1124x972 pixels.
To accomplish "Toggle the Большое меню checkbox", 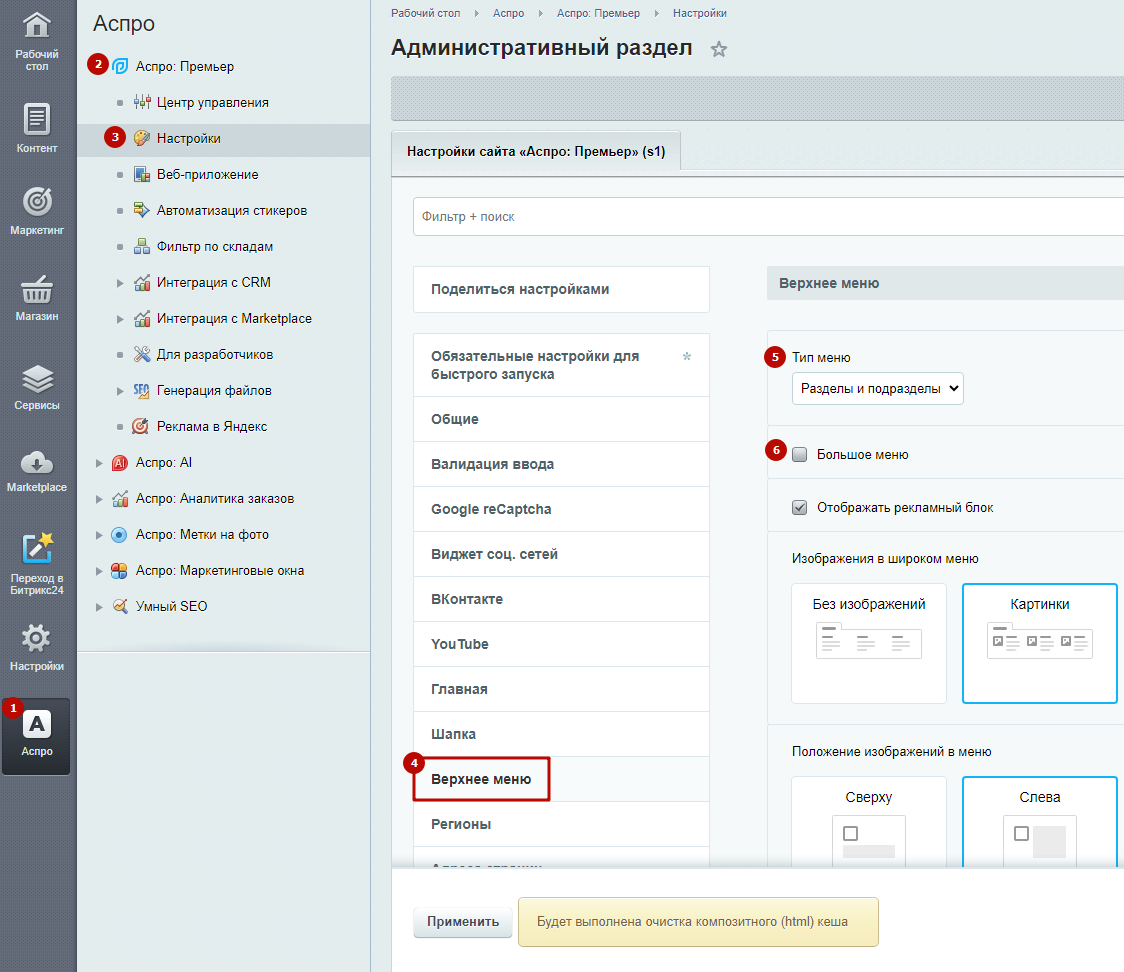I will click(799, 454).
